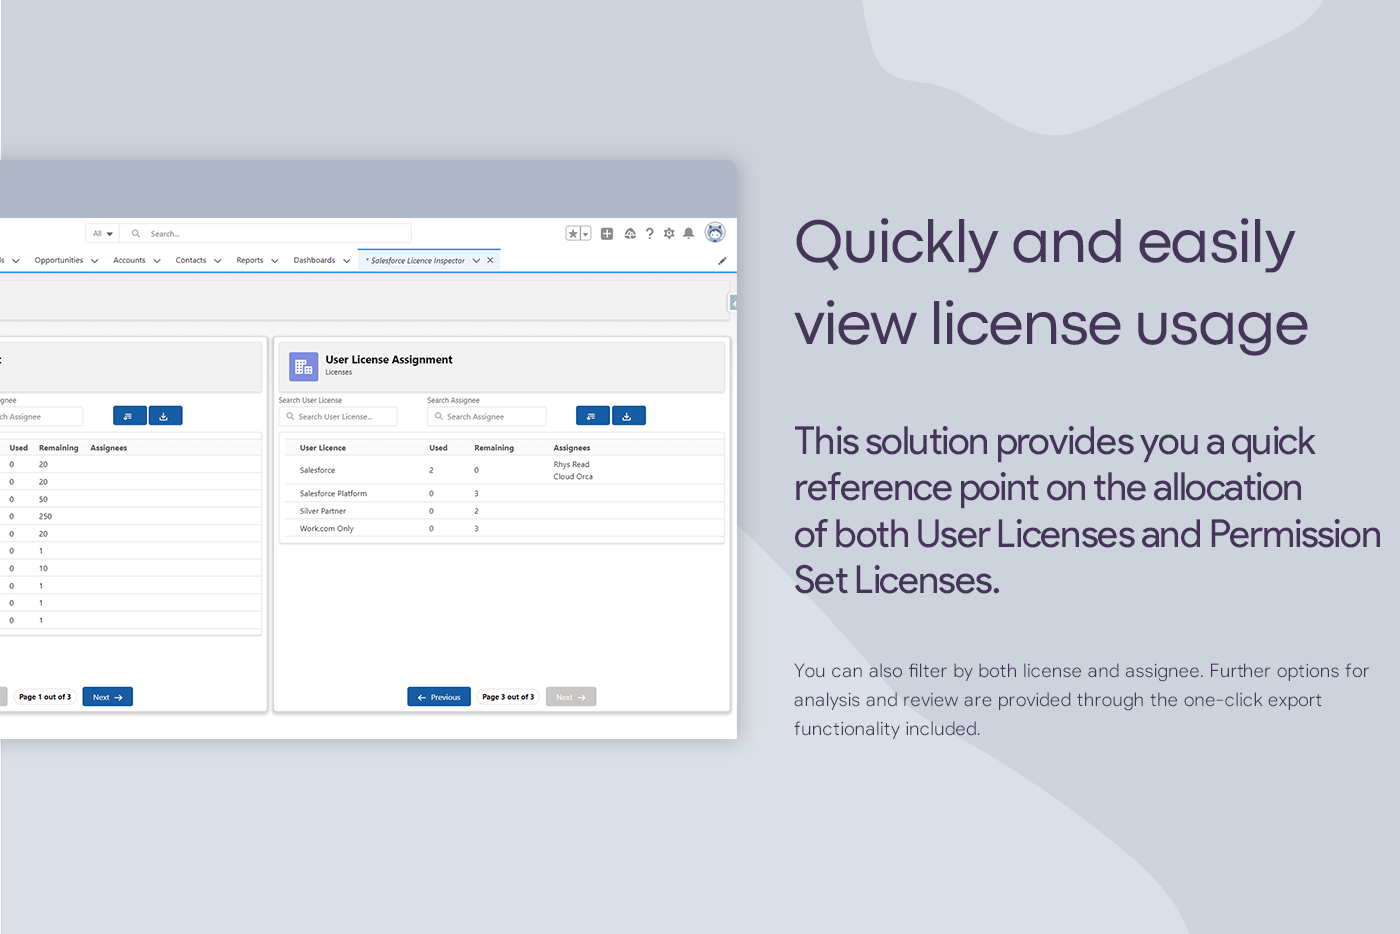Click the Previous pagination button

click(x=438, y=696)
